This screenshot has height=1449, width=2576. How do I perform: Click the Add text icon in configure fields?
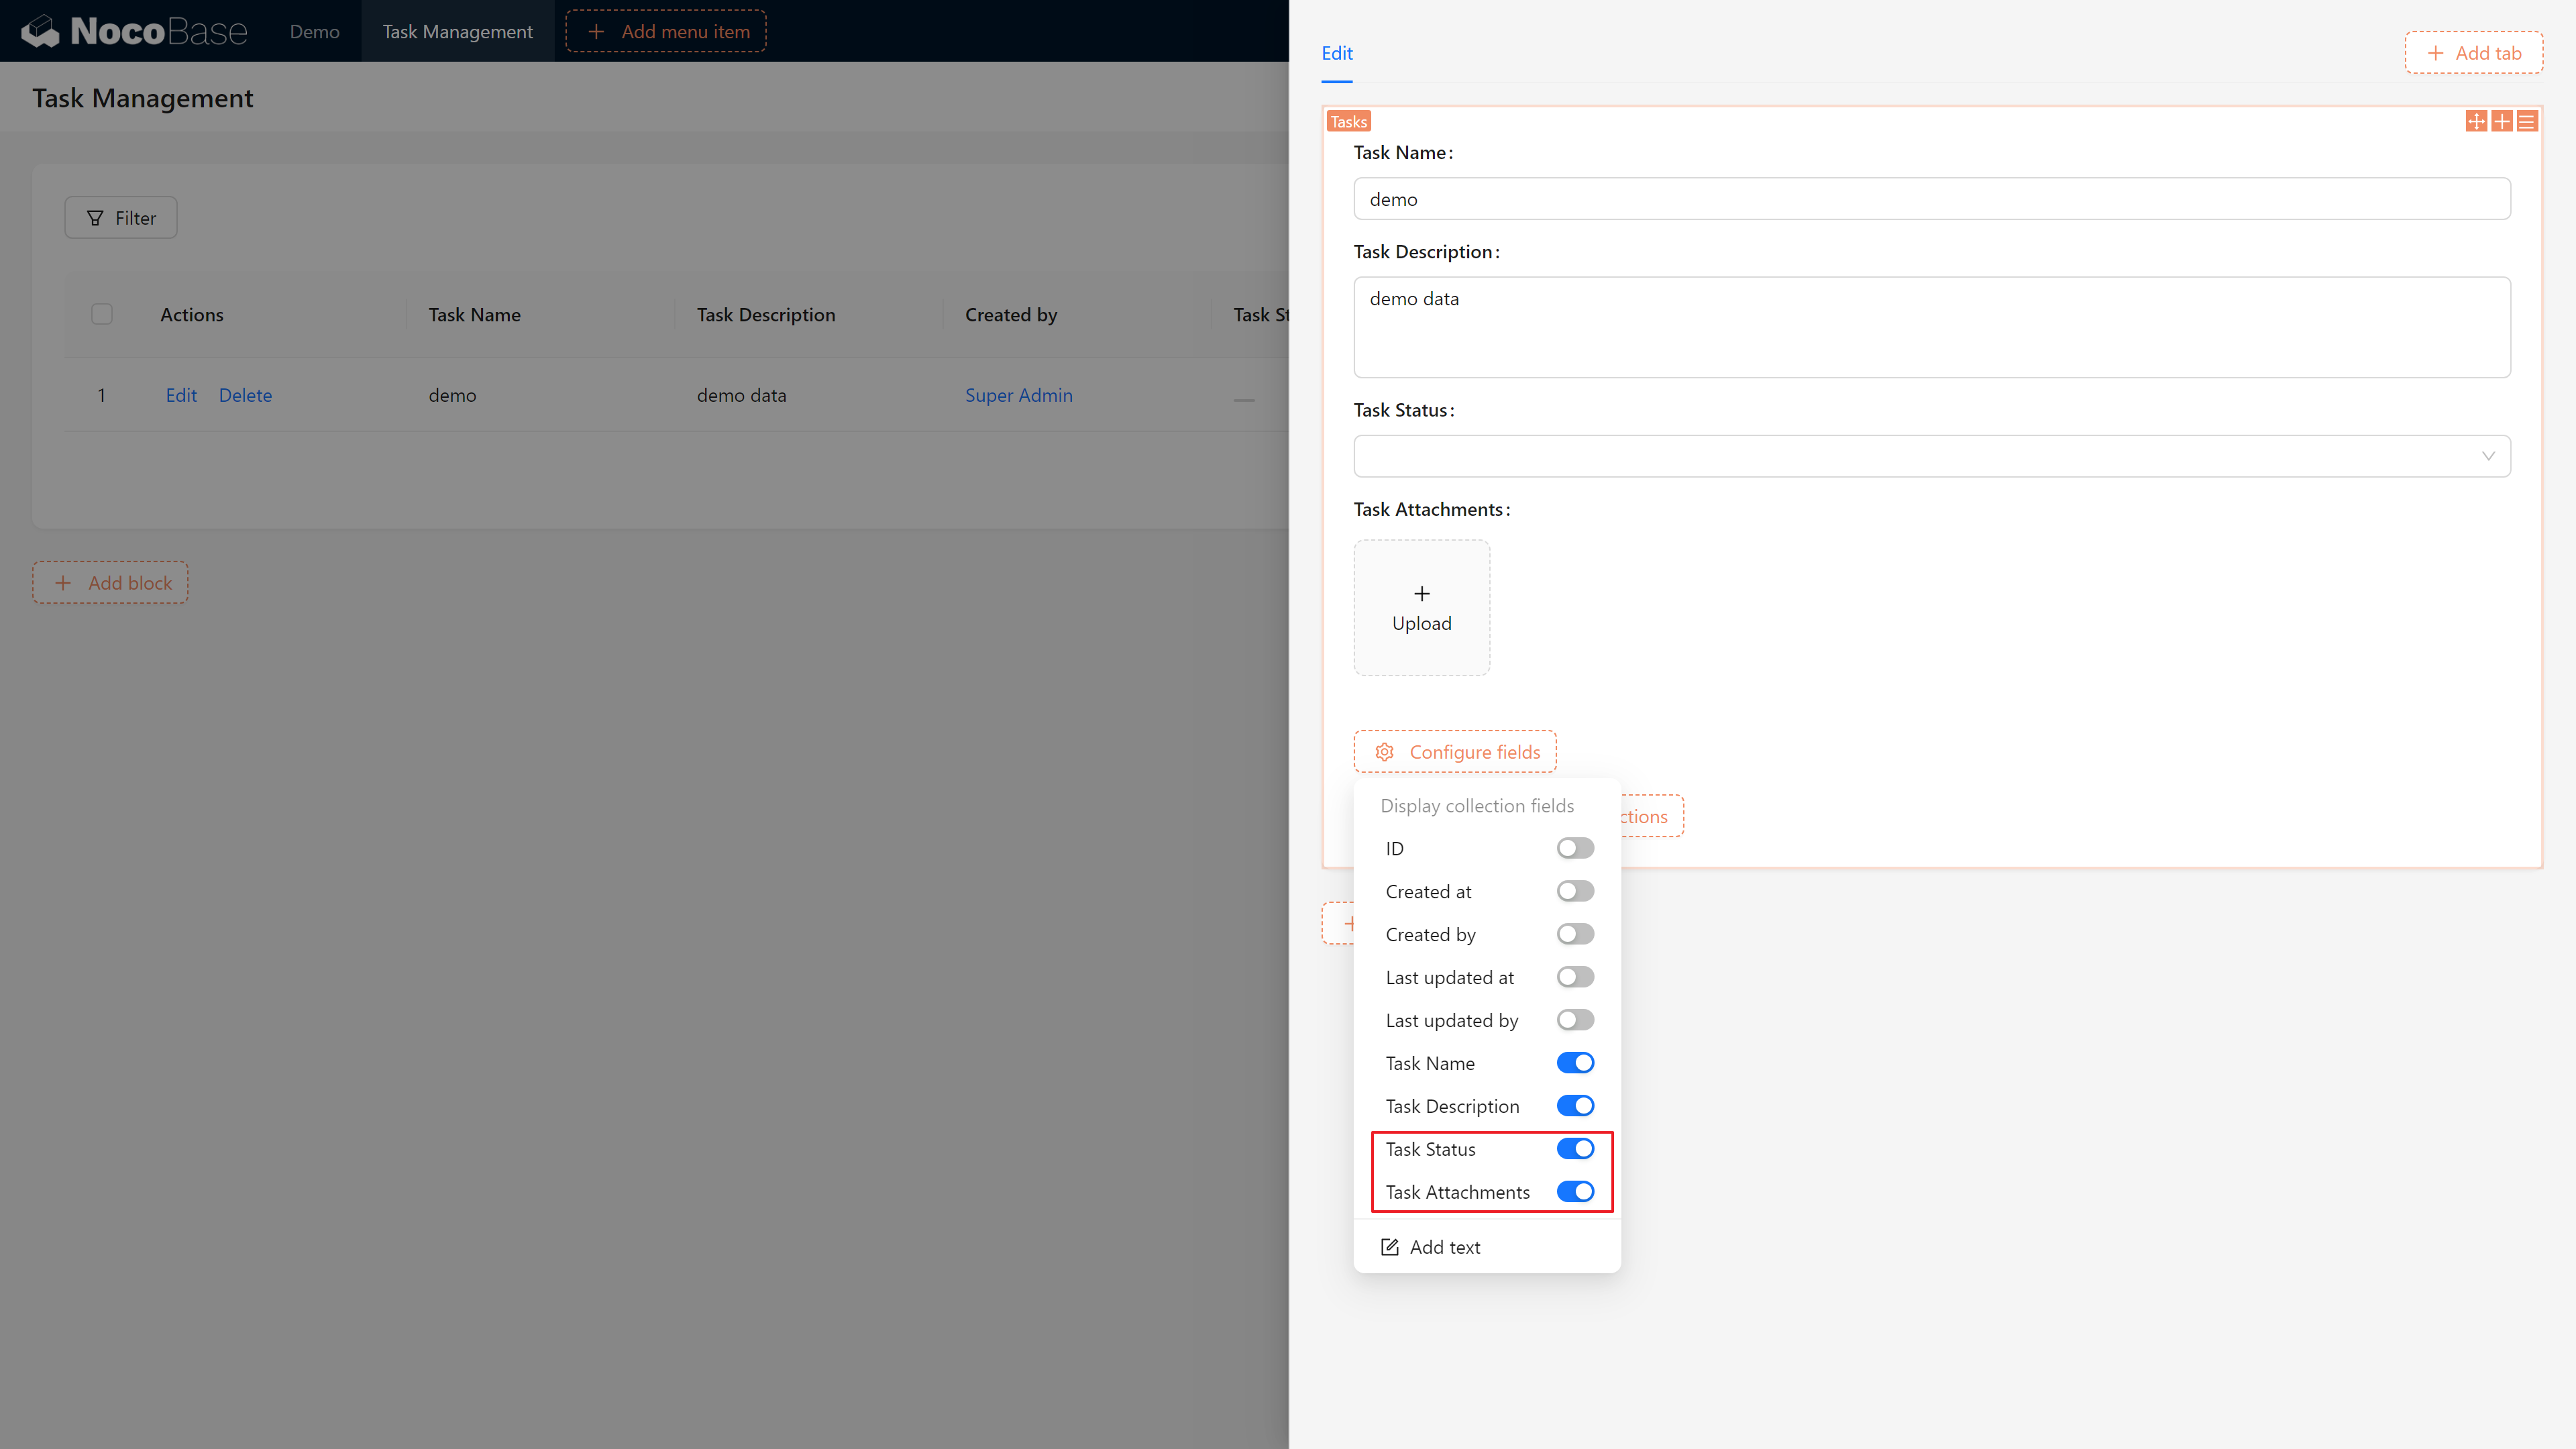1389,1246
